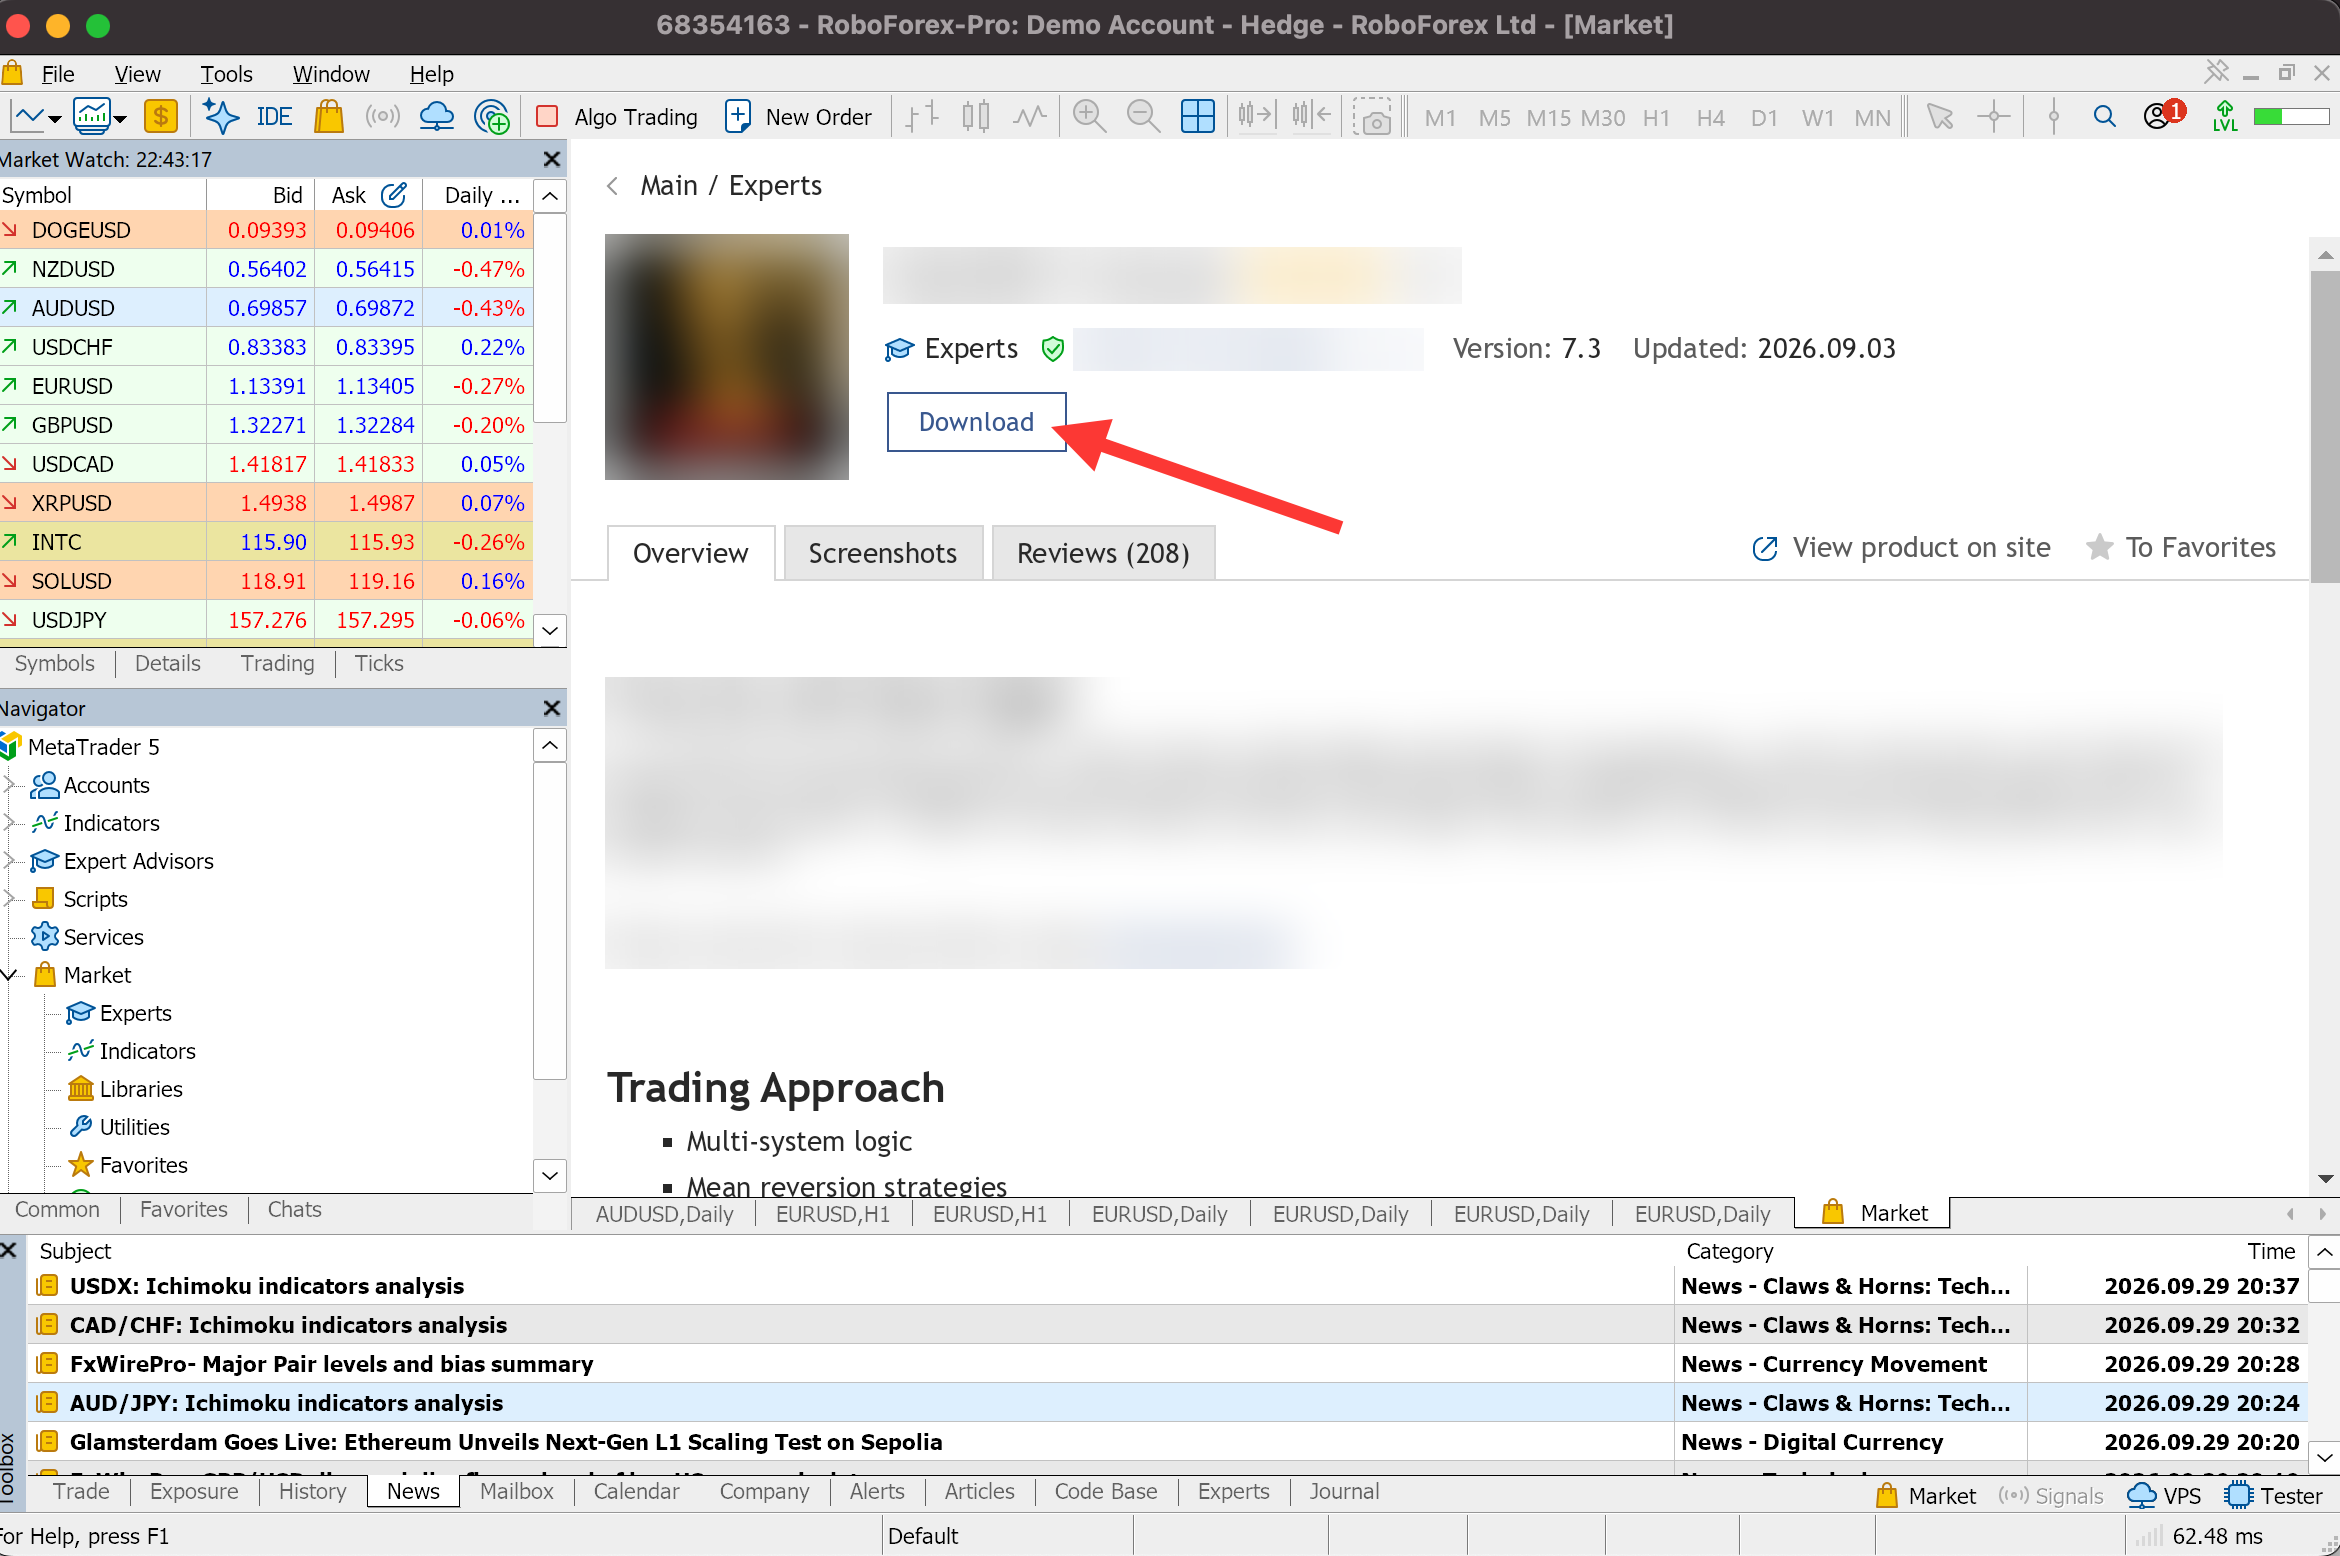The image size is (2340, 1556).
Task: Open the Signals toolbar icon
Action: point(383,117)
